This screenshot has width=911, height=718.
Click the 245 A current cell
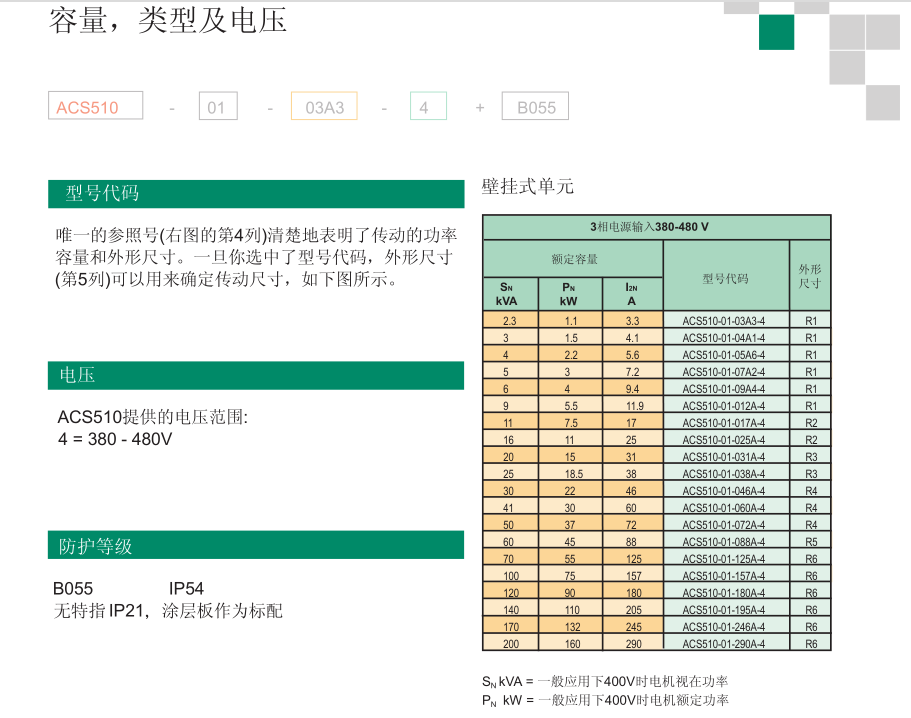coord(633,626)
